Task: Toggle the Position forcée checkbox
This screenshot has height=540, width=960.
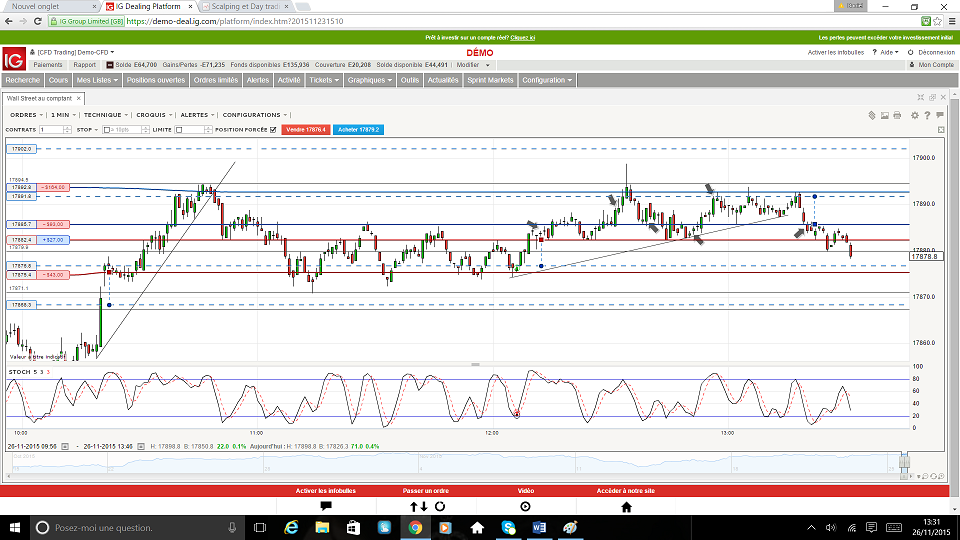Action: (x=273, y=130)
